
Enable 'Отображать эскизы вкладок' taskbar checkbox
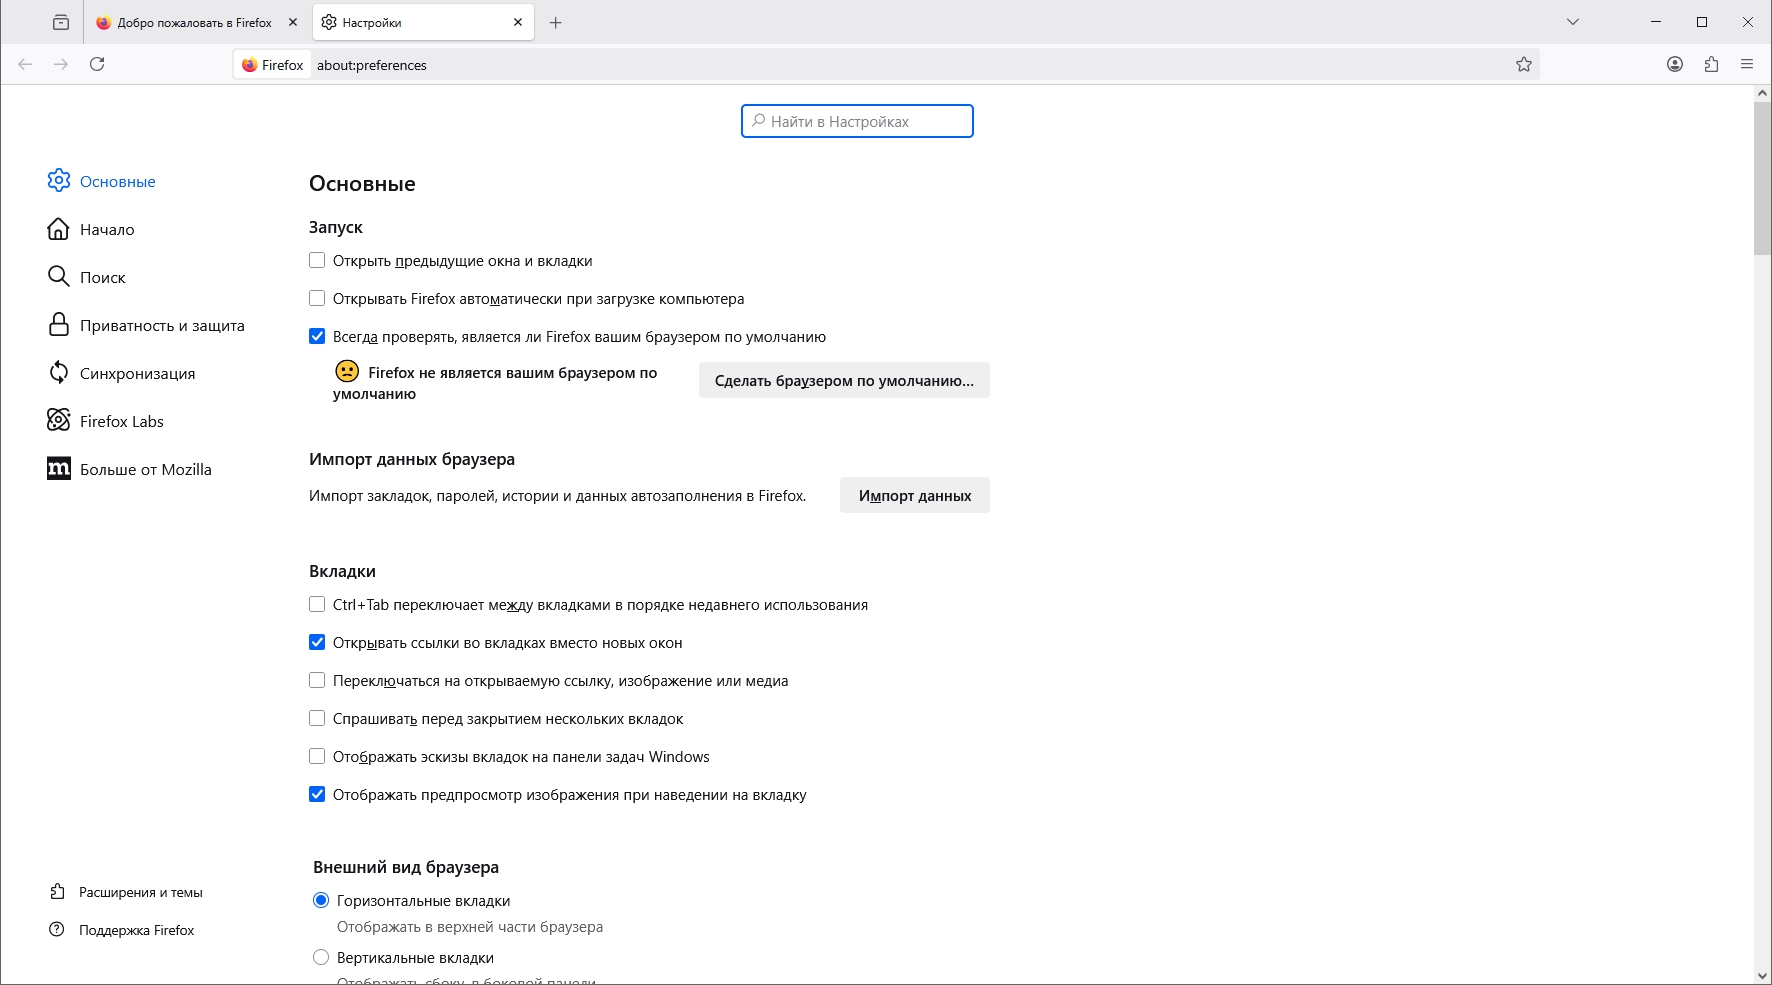[317, 756]
